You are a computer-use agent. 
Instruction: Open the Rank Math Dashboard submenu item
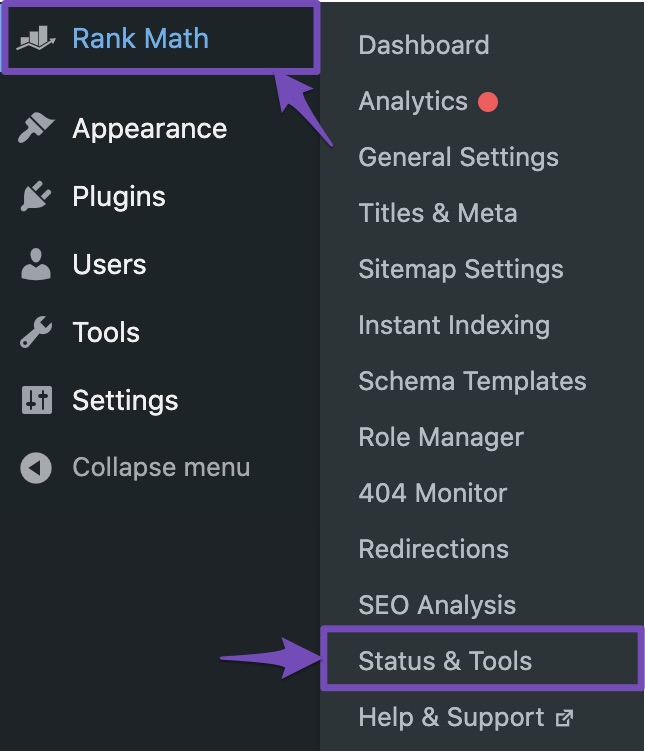point(423,45)
